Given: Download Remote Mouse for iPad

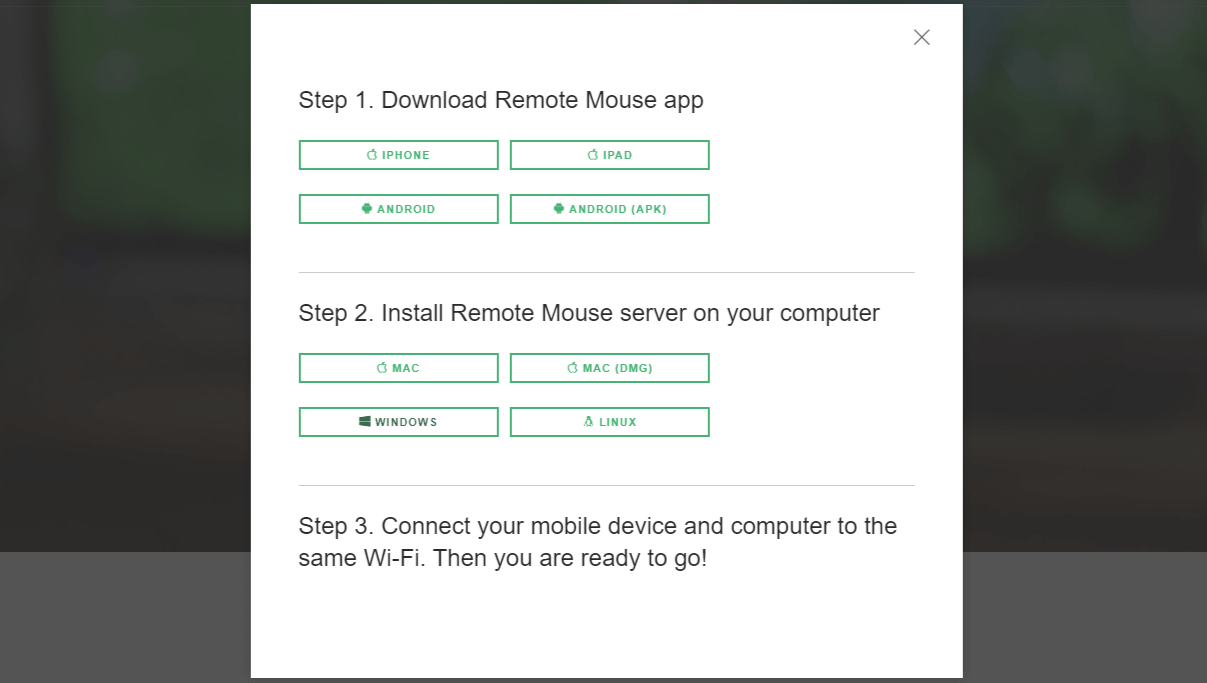Looking at the screenshot, I should [609, 154].
